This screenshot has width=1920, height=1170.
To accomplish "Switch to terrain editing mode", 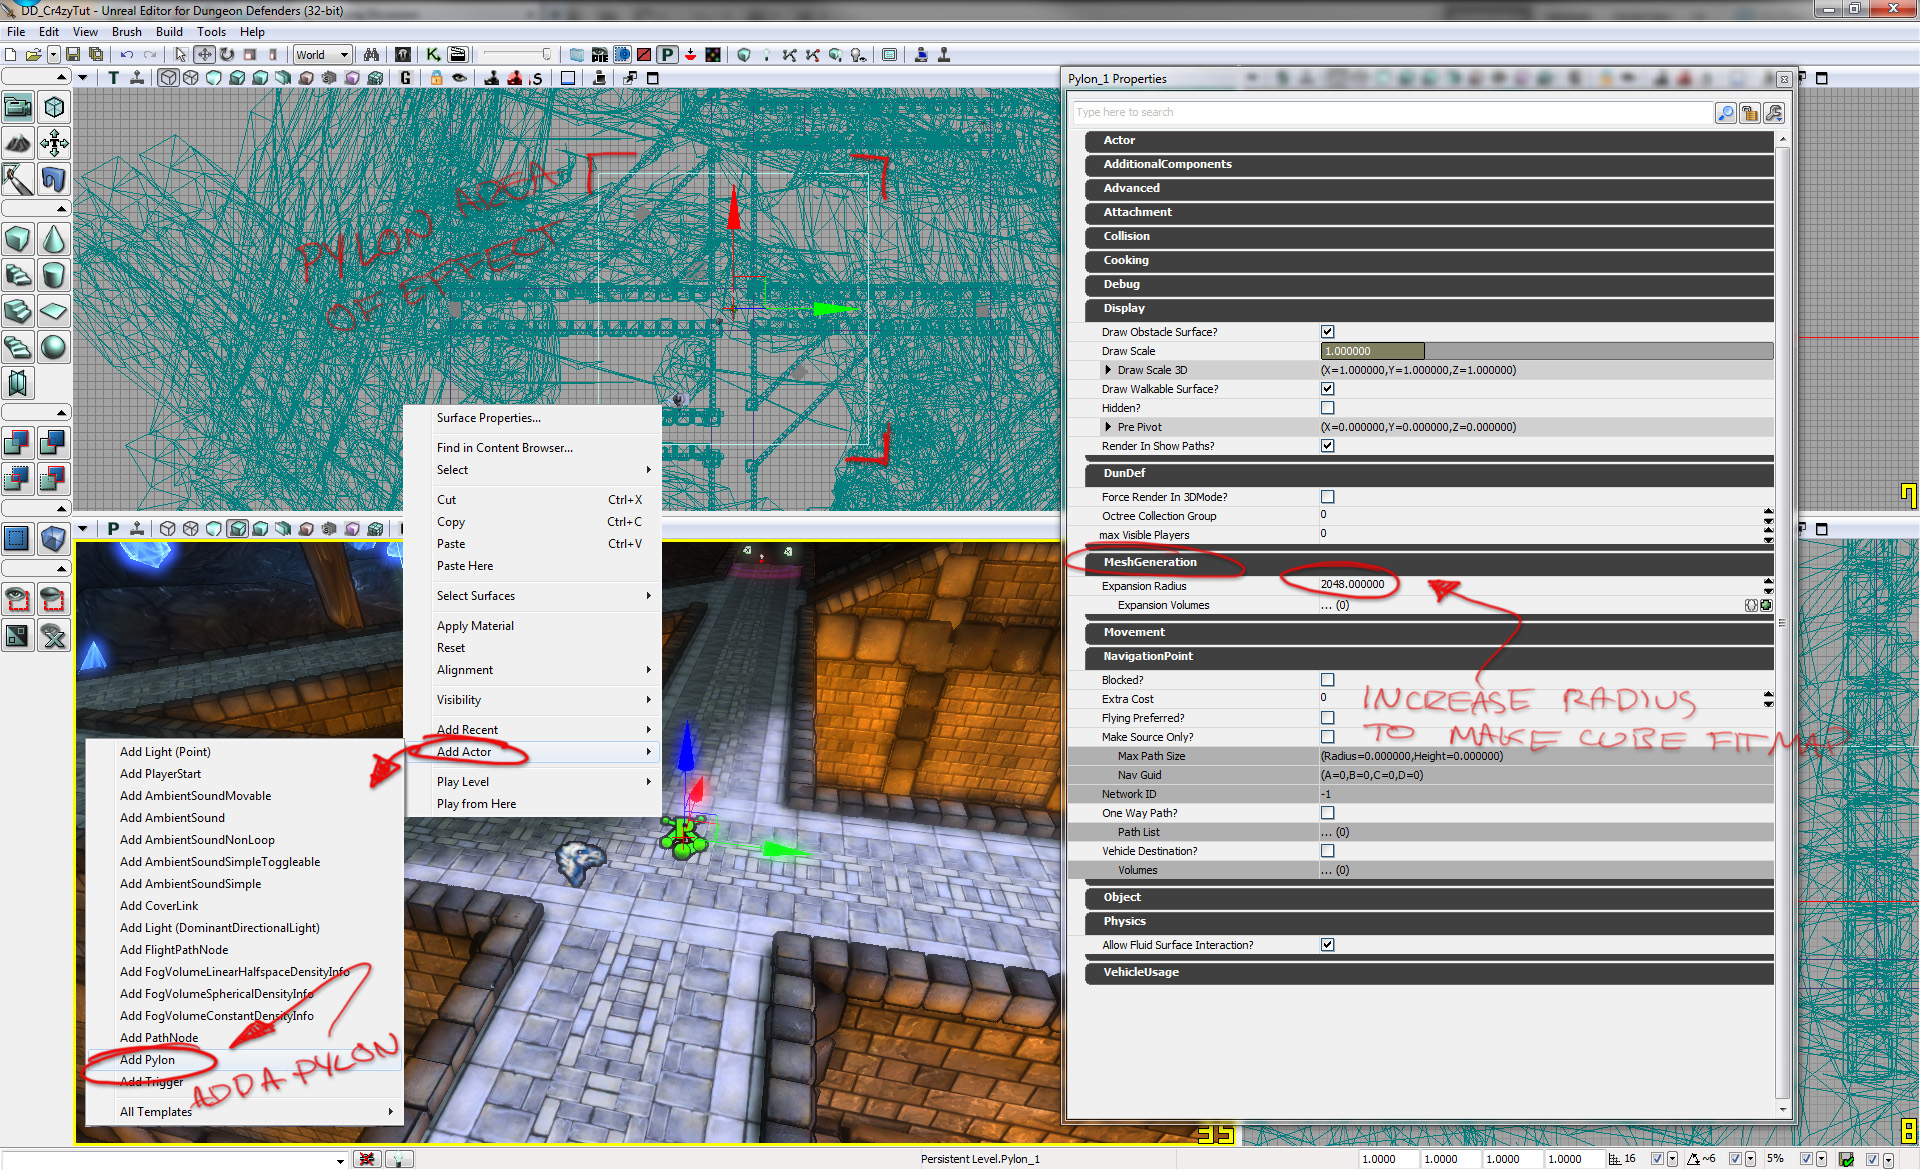I will coord(18,143).
